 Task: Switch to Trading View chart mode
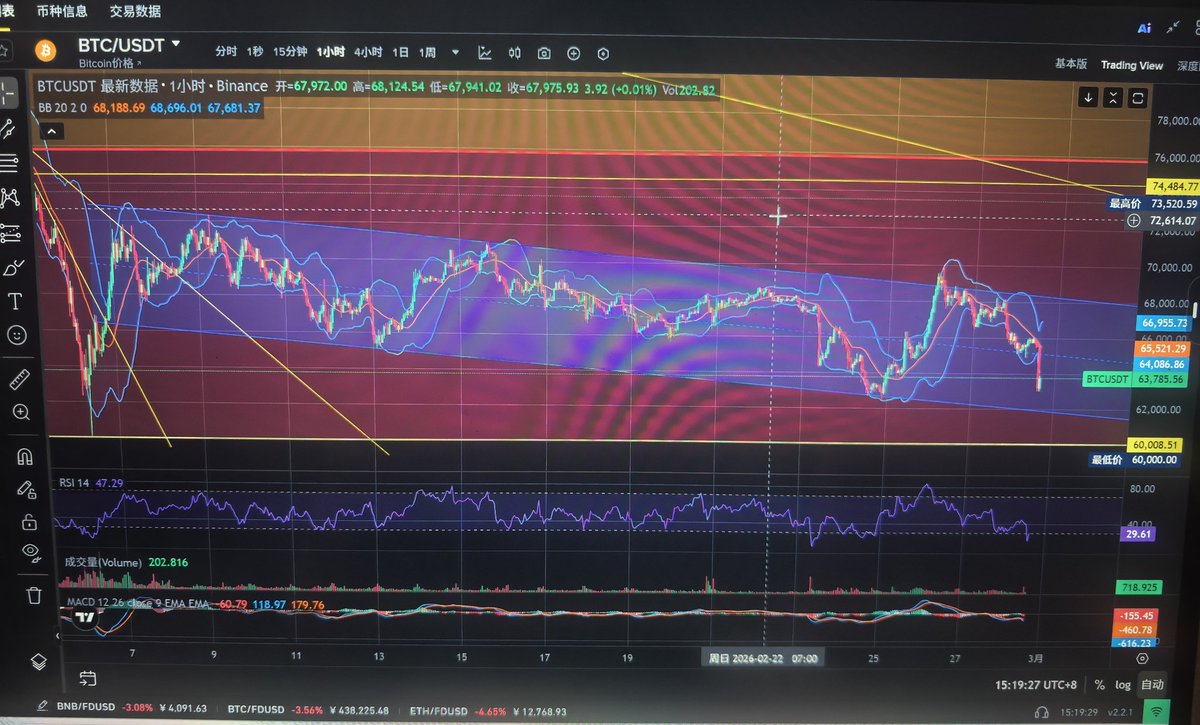click(1132, 65)
